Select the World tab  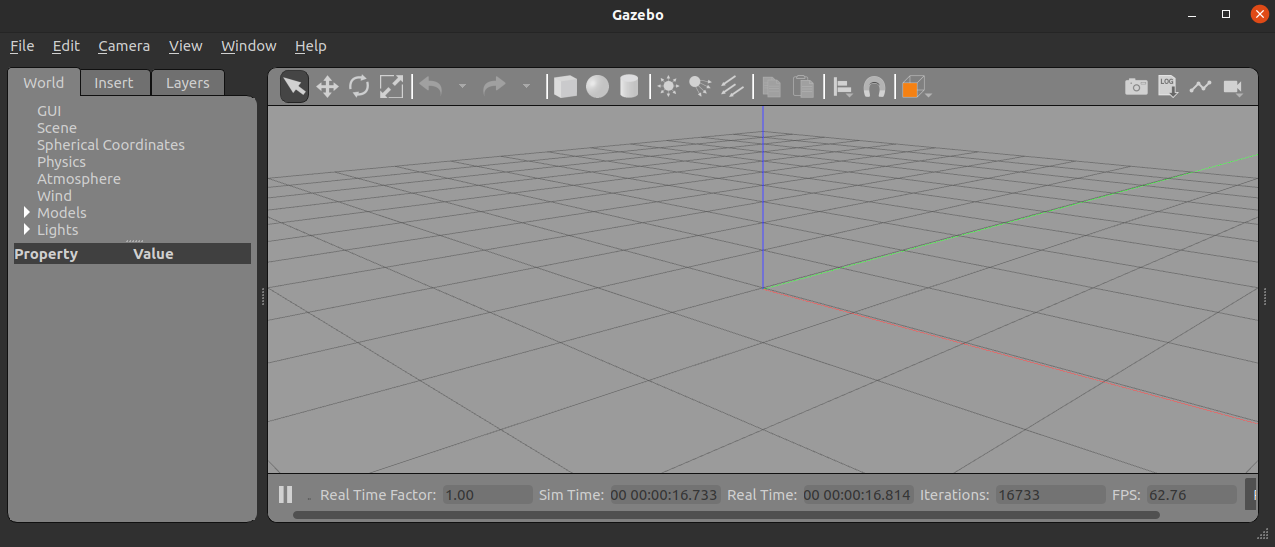[44, 83]
